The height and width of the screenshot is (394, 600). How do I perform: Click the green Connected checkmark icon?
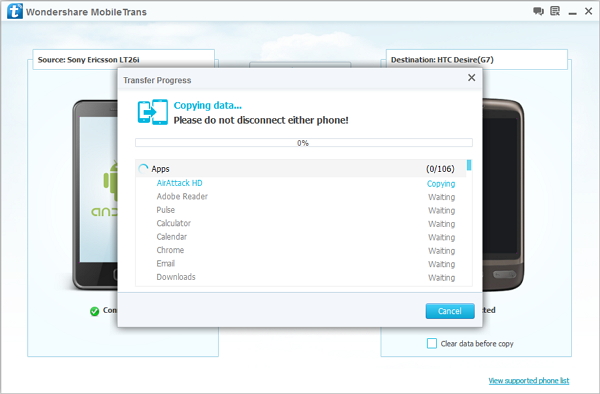coord(95,311)
